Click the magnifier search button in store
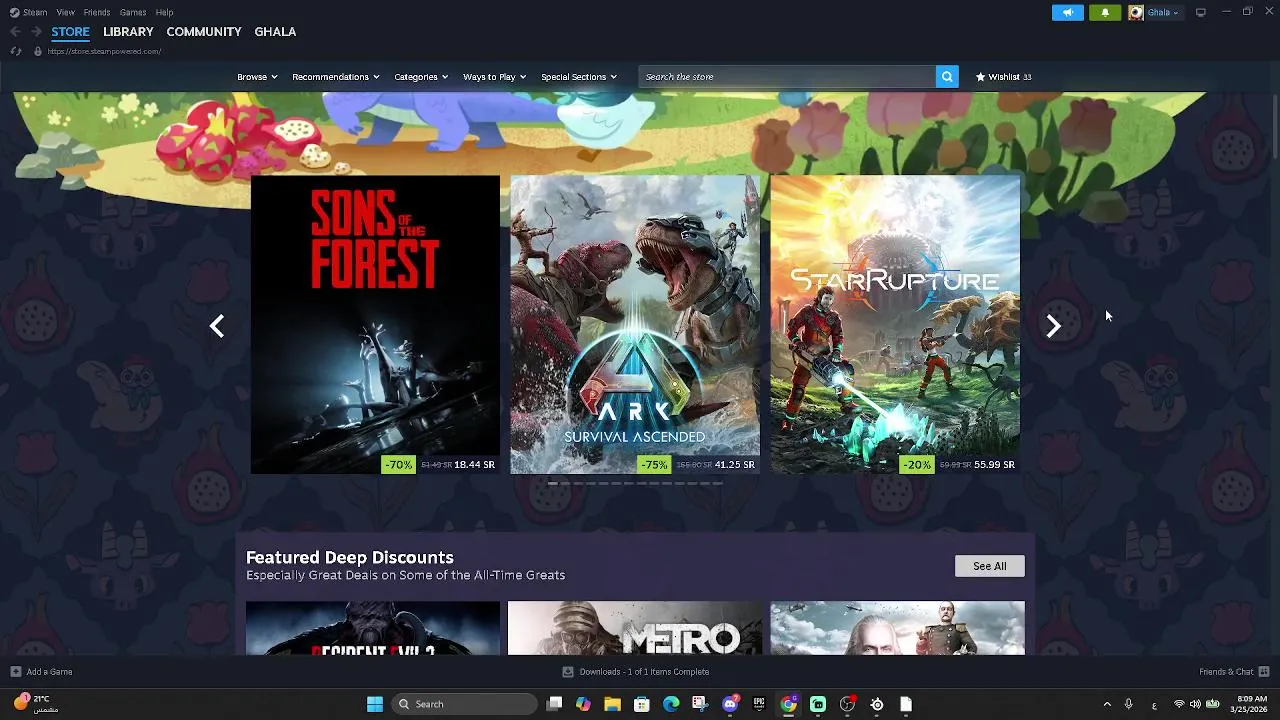Screen dimensions: 1280x720 click(947, 77)
